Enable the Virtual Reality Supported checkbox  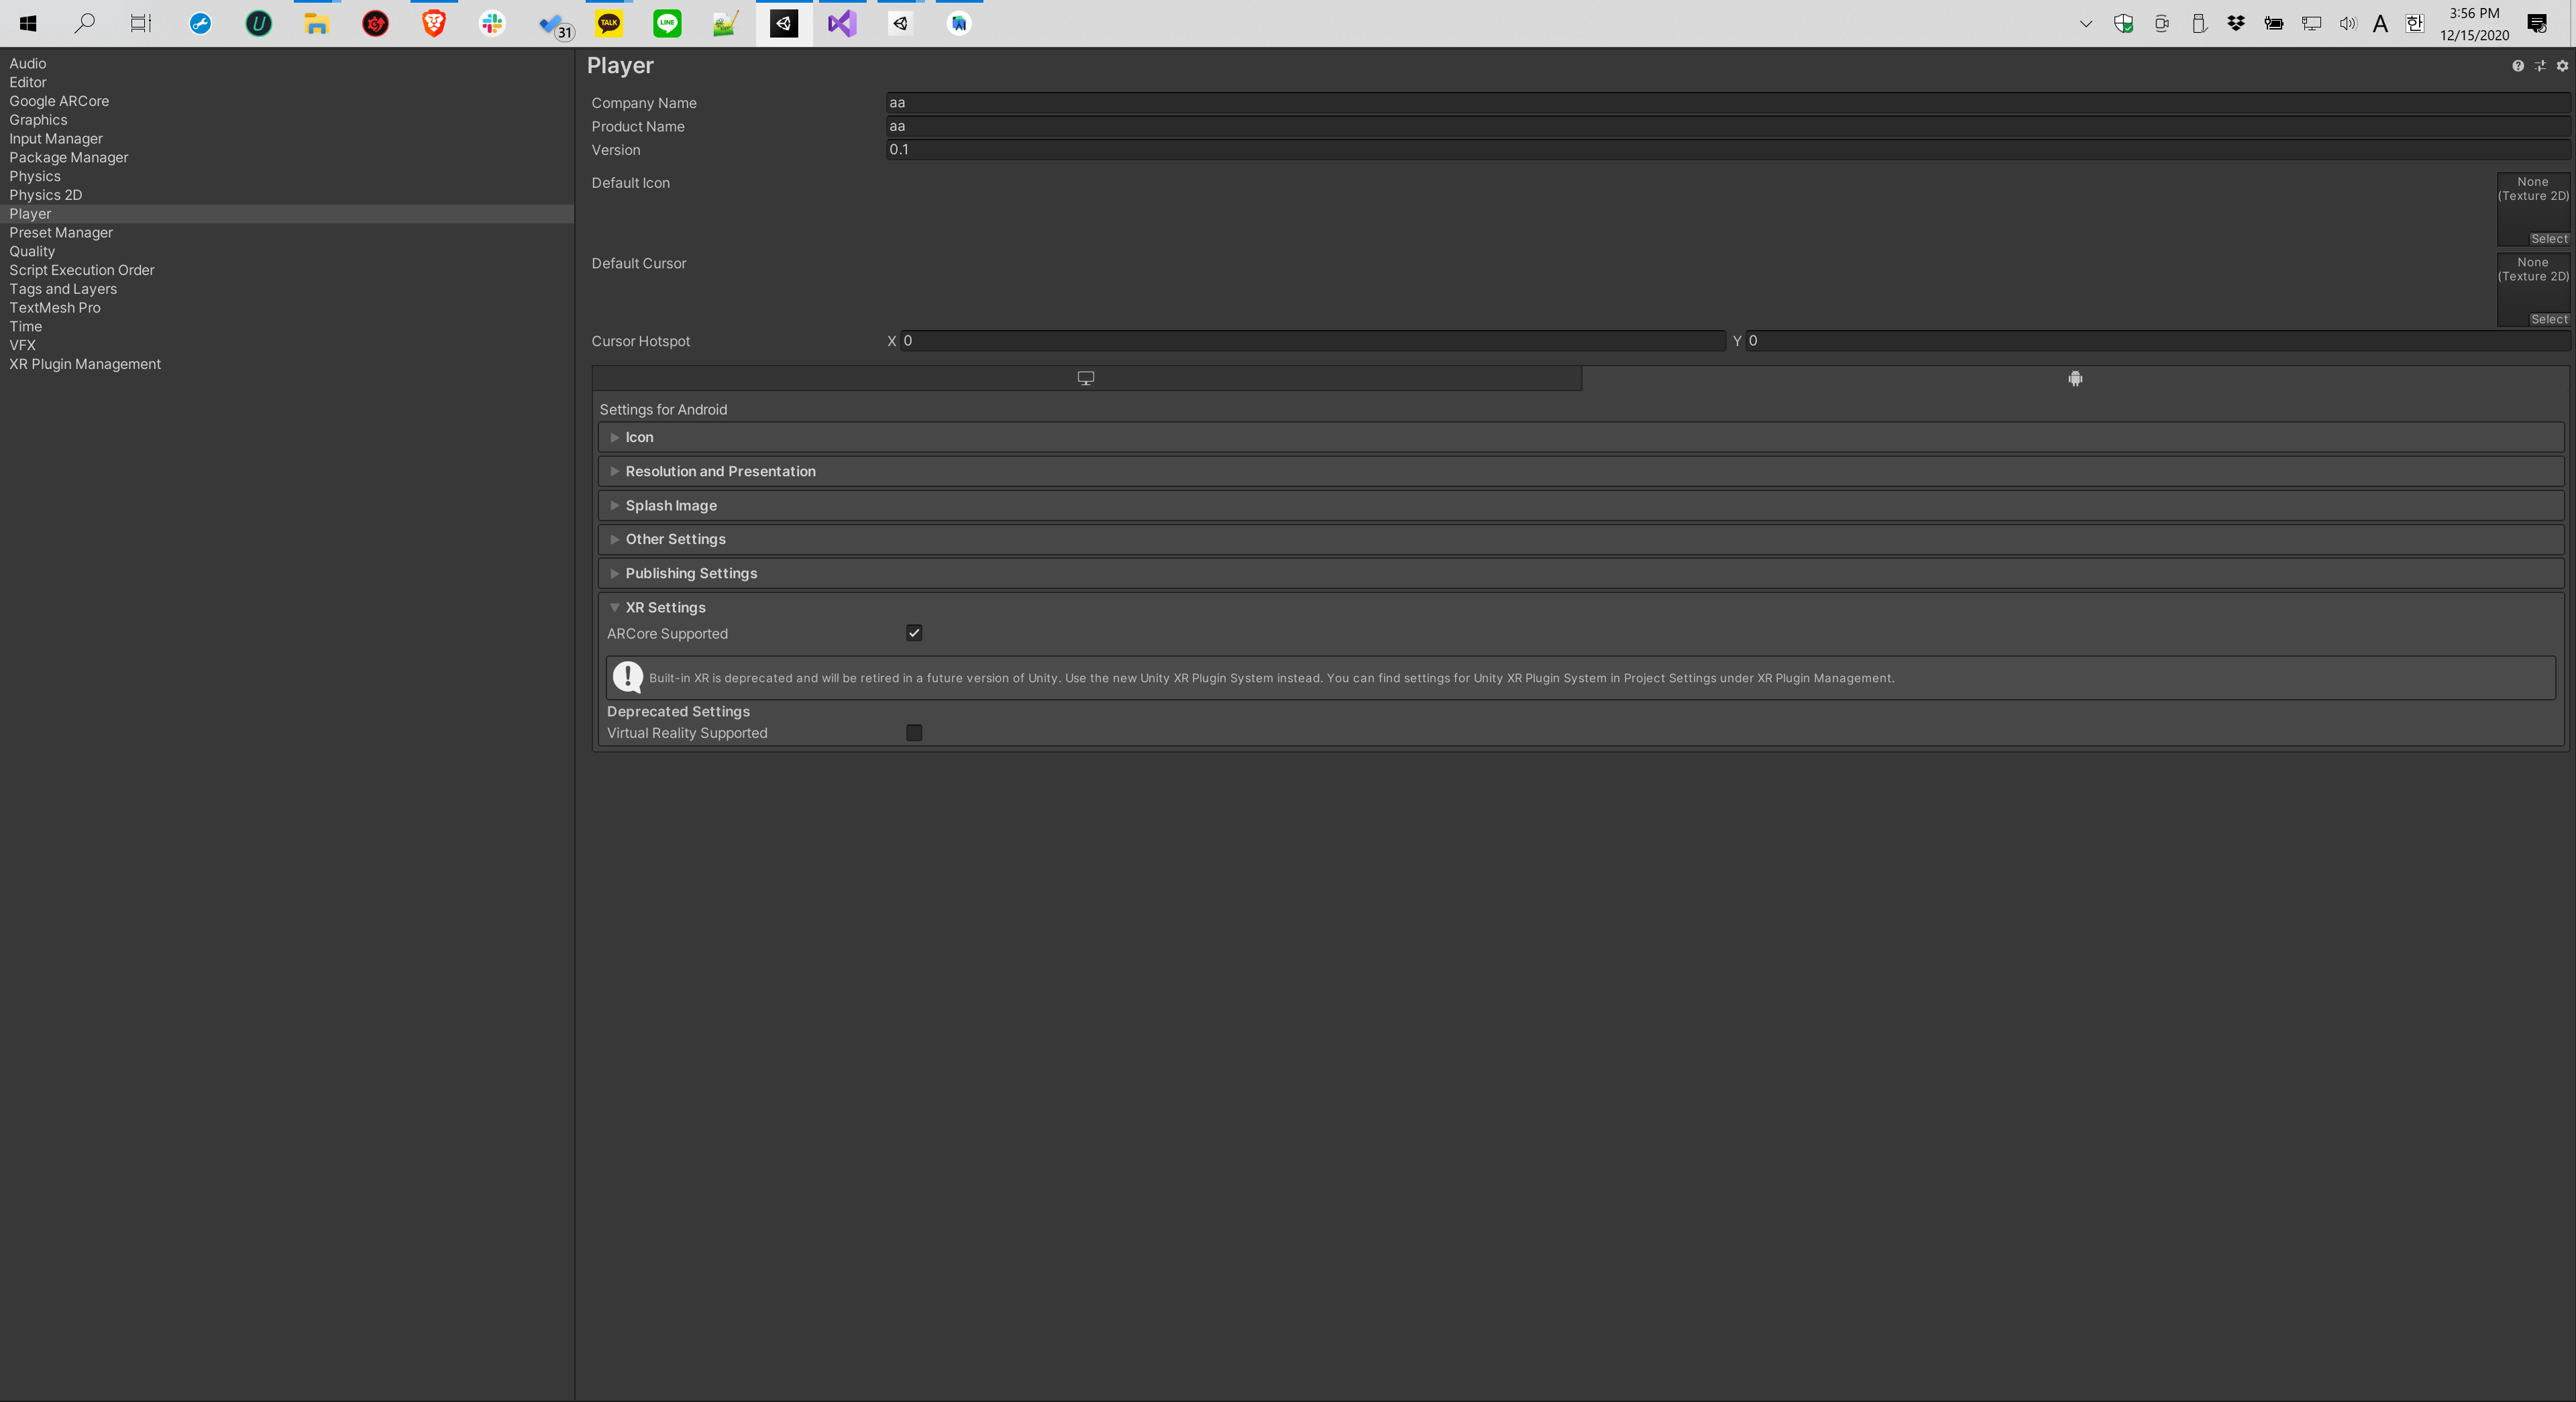tap(914, 733)
